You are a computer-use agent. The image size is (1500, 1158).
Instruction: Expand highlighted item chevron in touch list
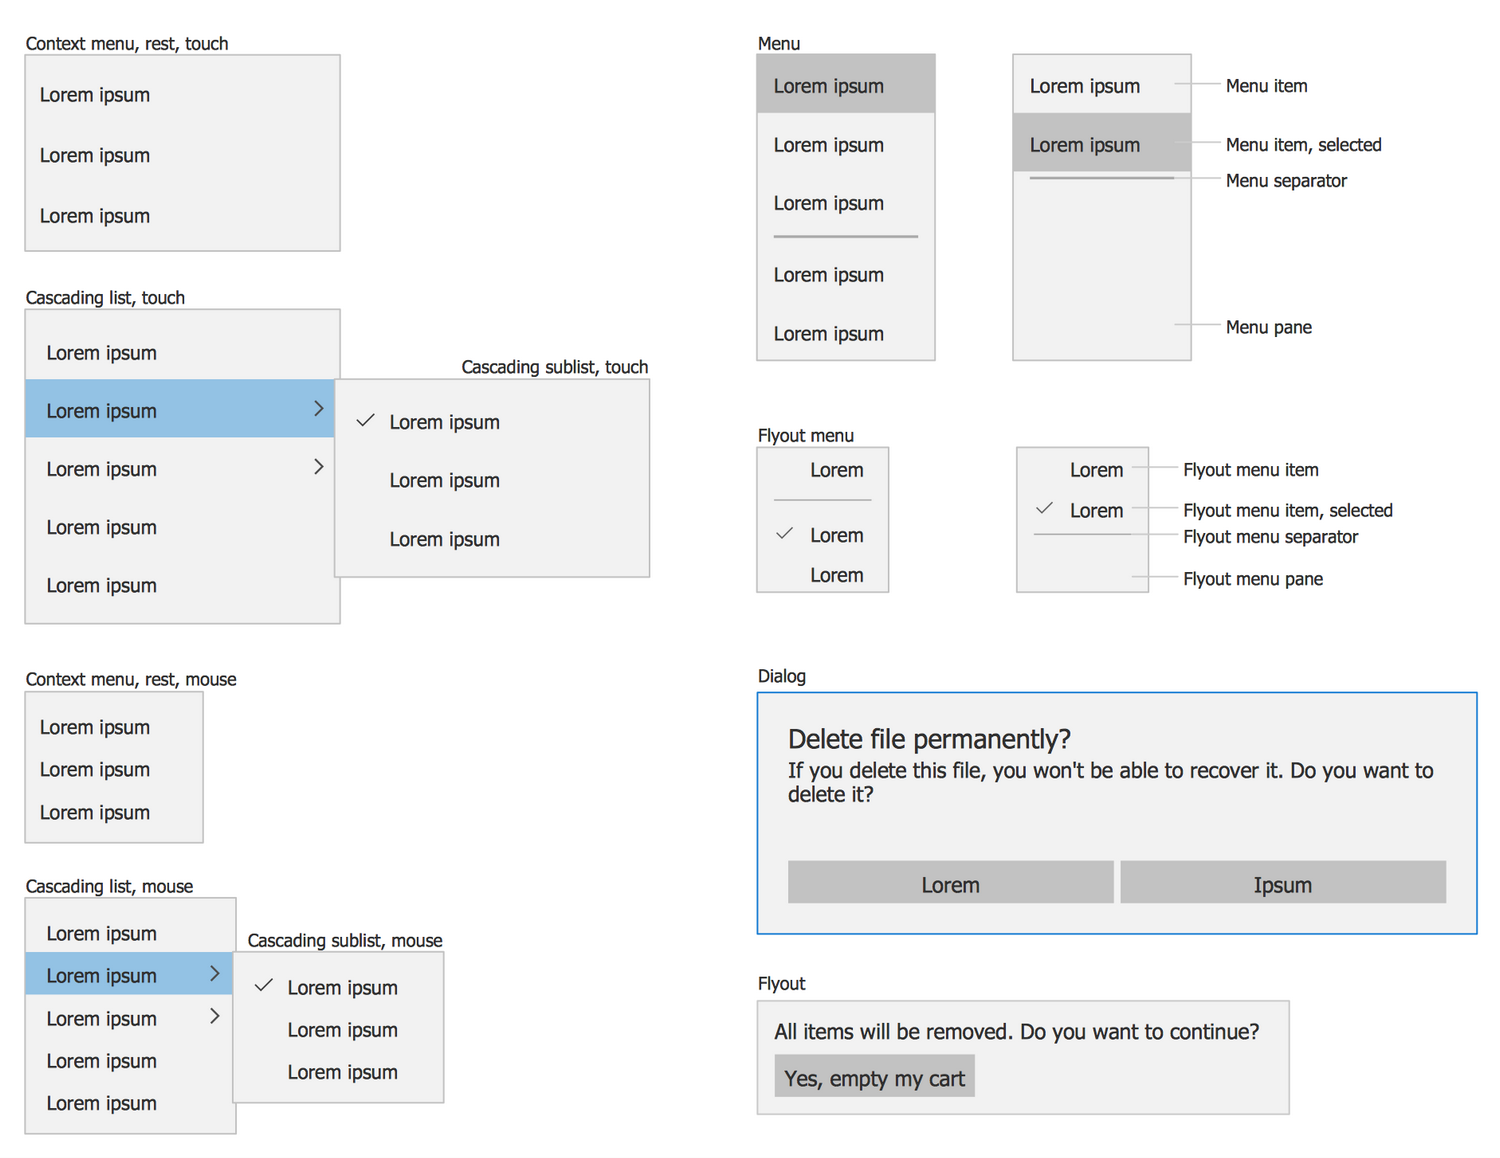[x=318, y=409]
